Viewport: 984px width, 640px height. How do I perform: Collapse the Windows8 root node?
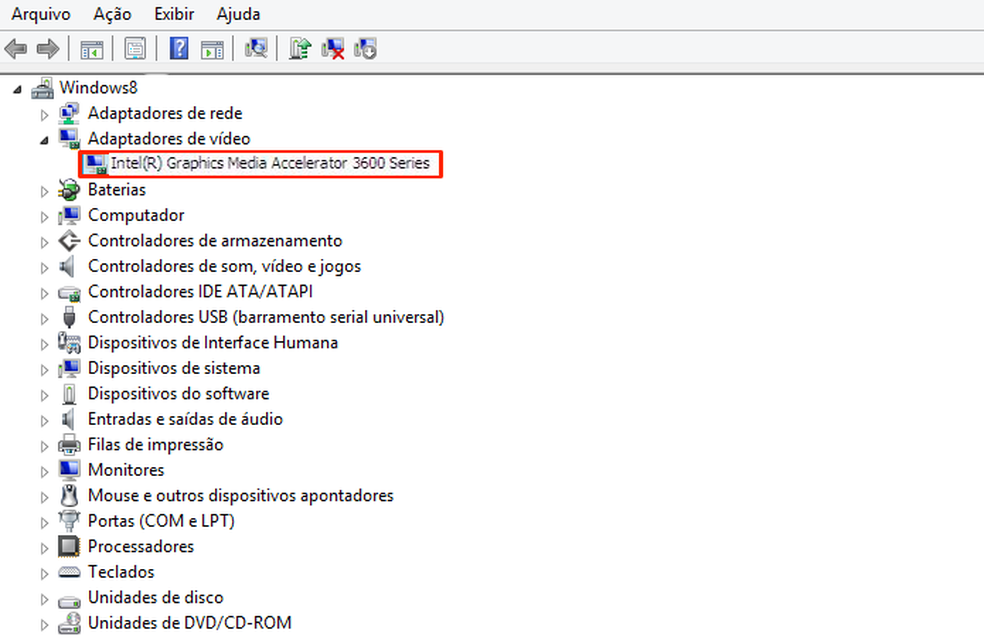[x=18, y=90]
